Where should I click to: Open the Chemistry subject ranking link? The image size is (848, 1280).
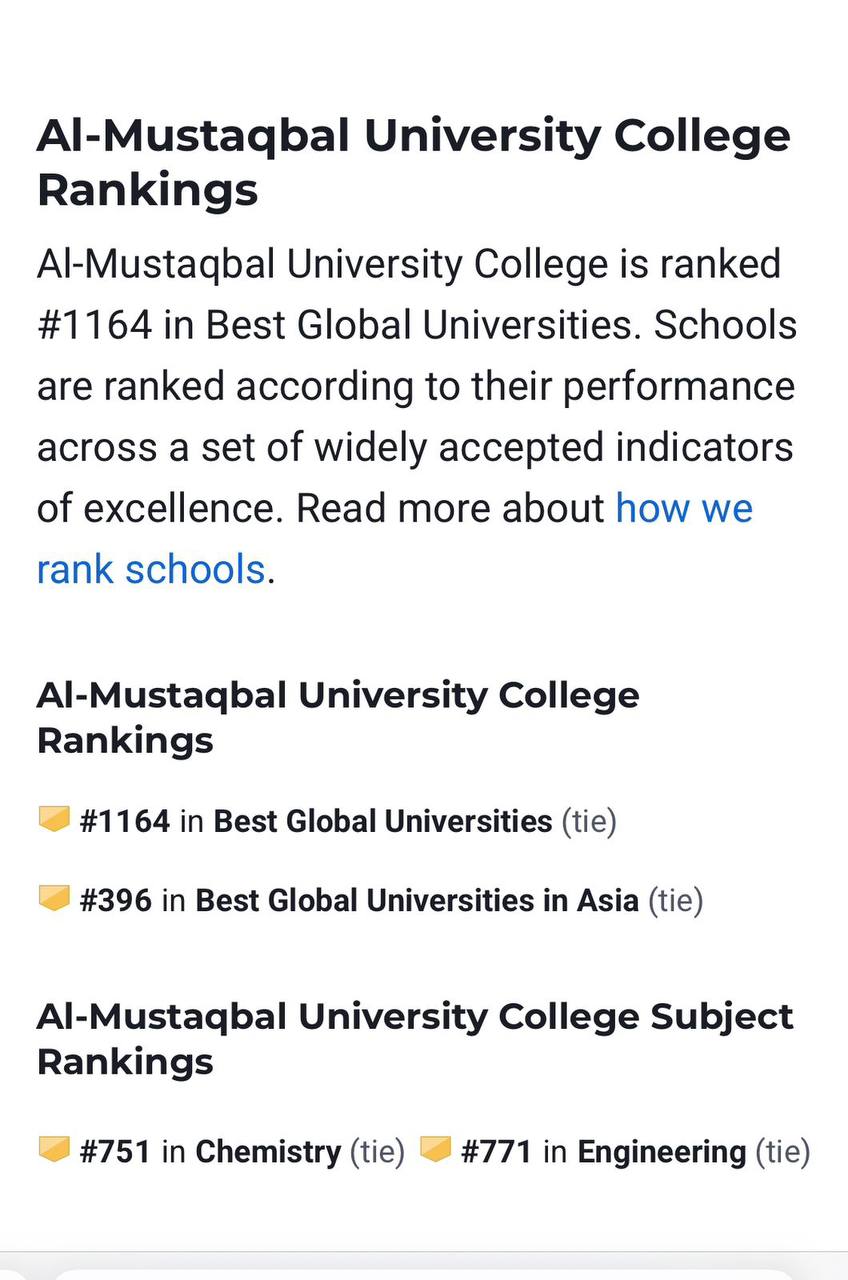(268, 1152)
